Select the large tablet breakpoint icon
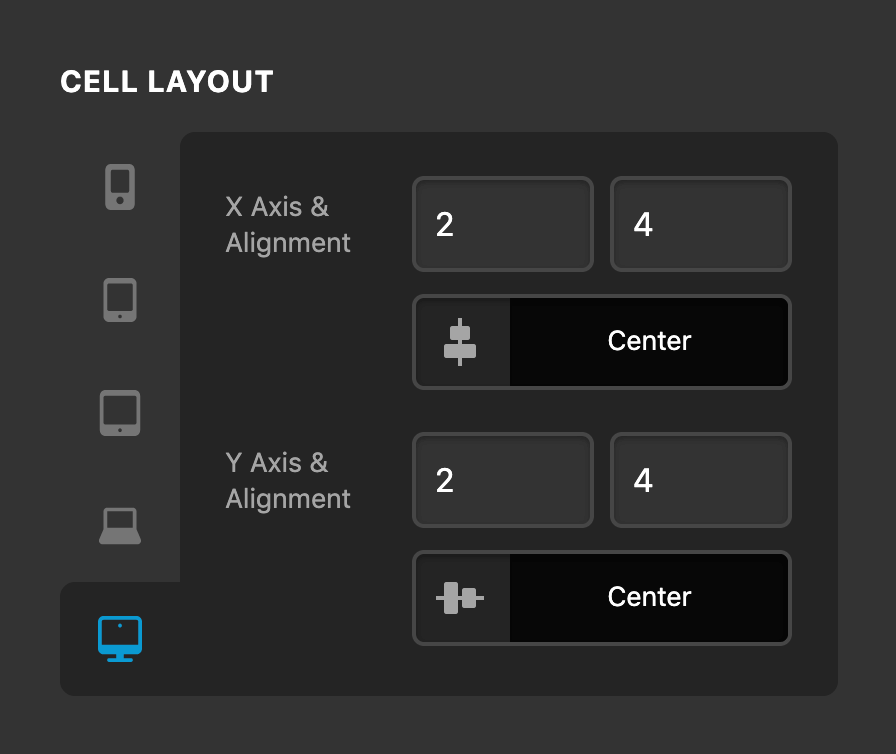The height and width of the screenshot is (754, 896). pos(120,413)
